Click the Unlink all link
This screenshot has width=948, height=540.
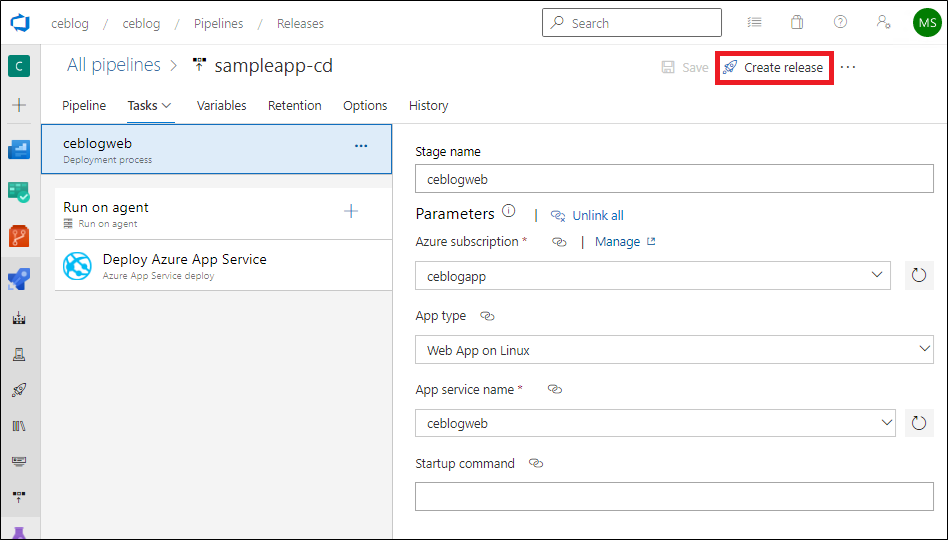click(588, 215)
